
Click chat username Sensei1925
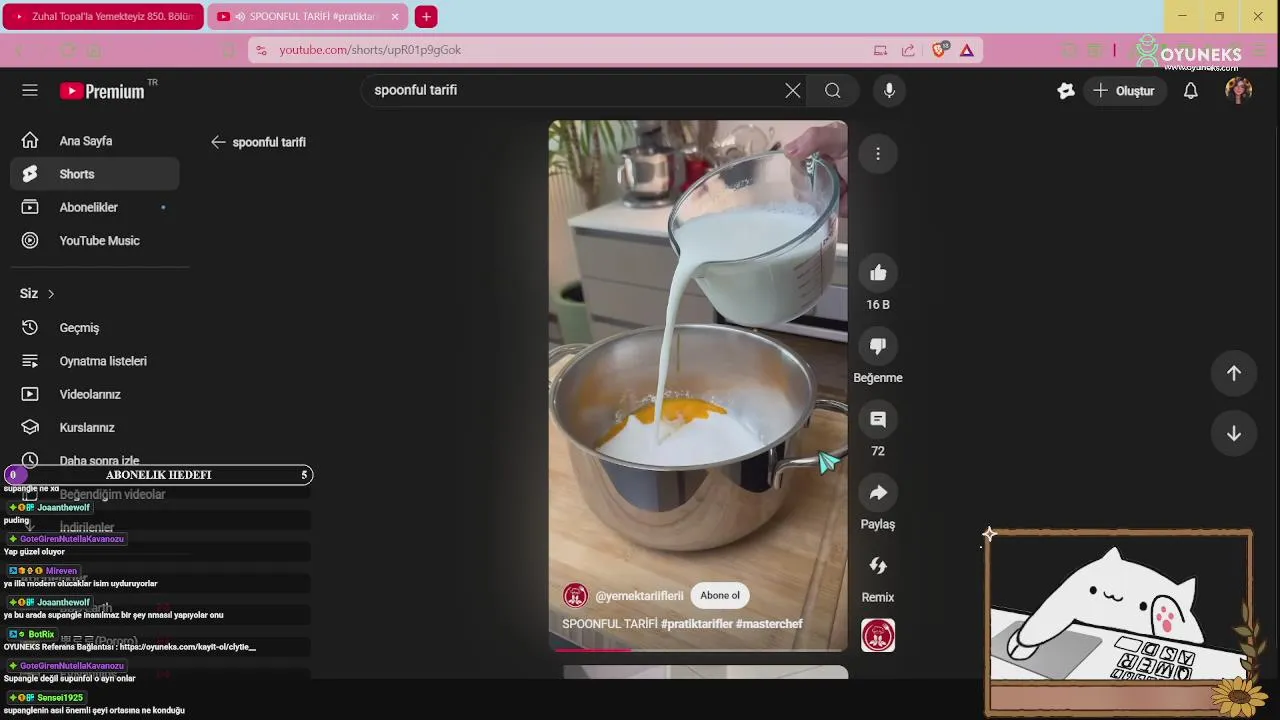[60, 697]
